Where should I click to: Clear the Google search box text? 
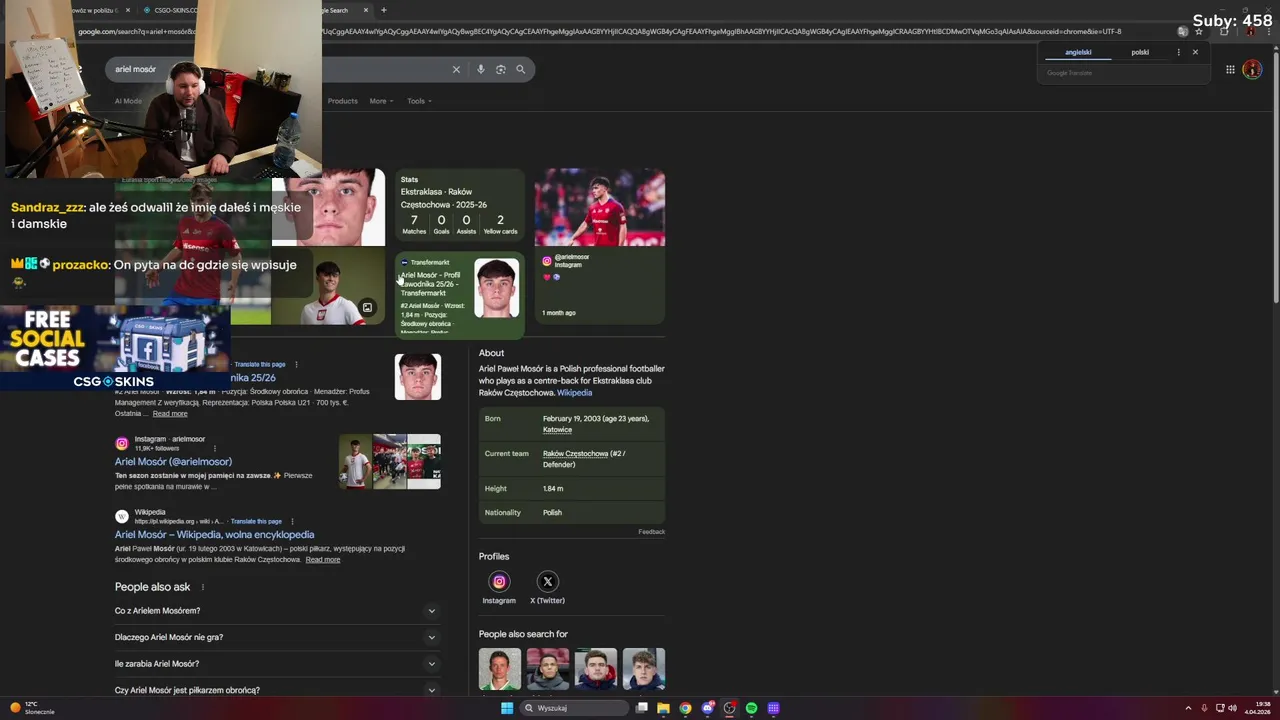point(456,69)
